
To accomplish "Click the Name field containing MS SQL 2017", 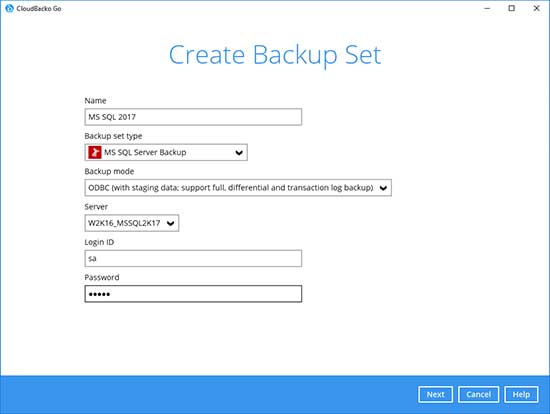I will tap(193, 117).
